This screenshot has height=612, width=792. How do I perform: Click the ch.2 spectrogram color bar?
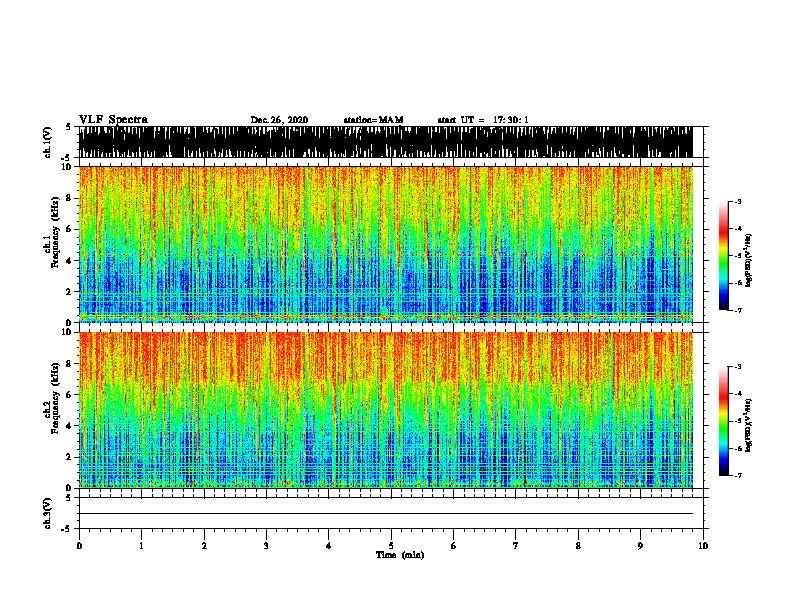click(x=723, y=421)
